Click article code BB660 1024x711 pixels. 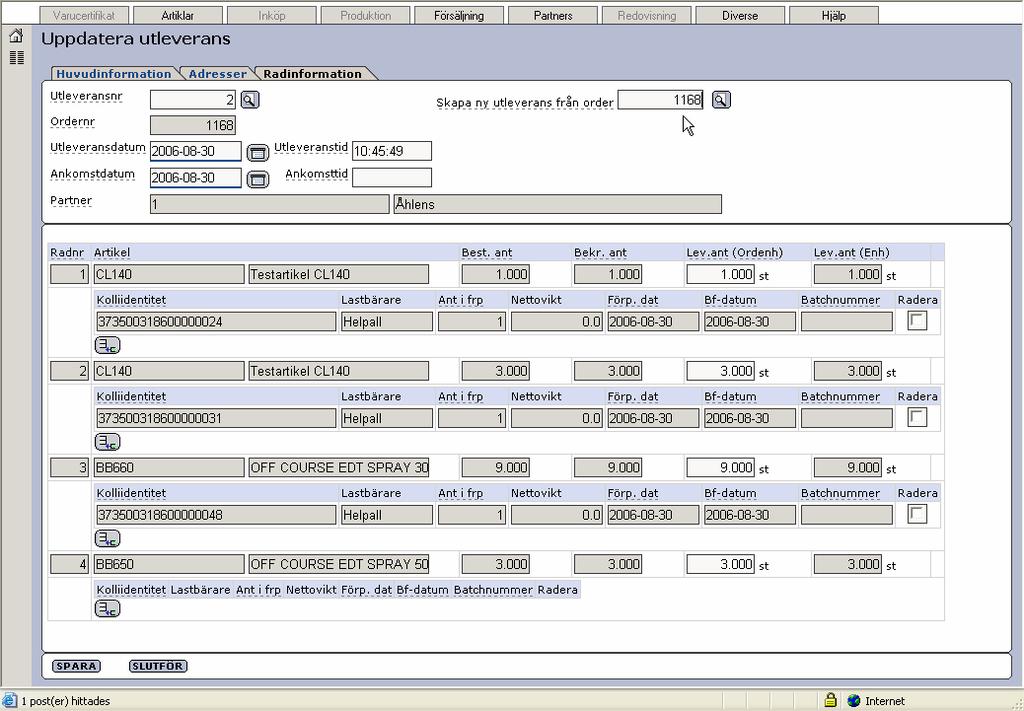pos(169,467)
